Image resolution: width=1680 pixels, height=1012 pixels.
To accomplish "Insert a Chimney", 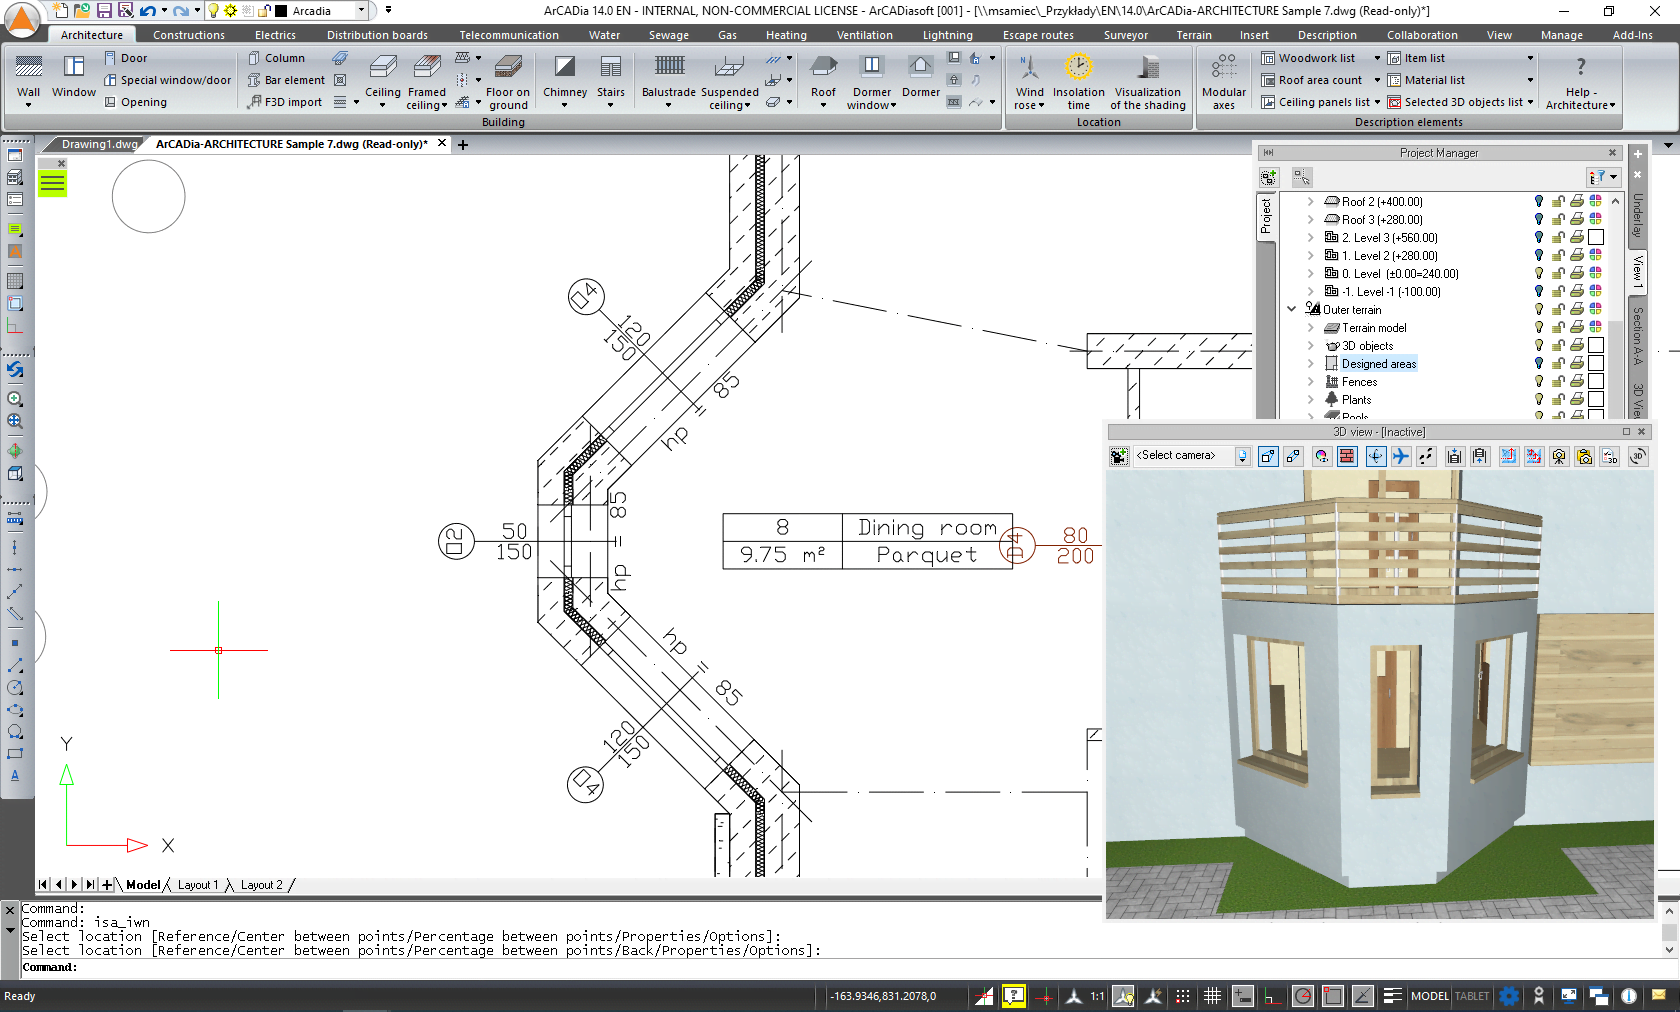I will 565,79.
